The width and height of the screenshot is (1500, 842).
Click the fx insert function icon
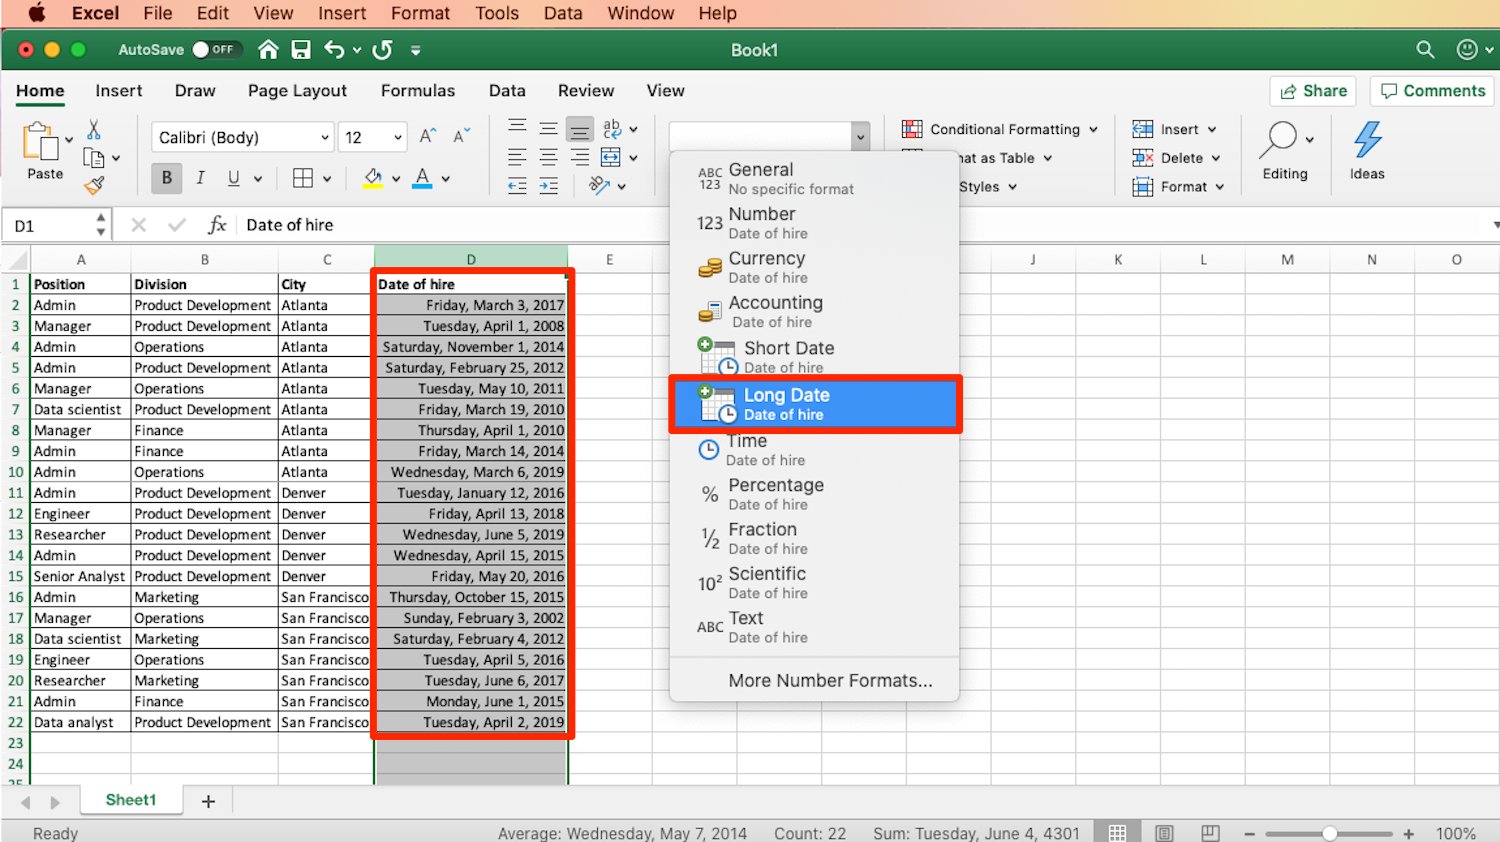click(217, 225)
